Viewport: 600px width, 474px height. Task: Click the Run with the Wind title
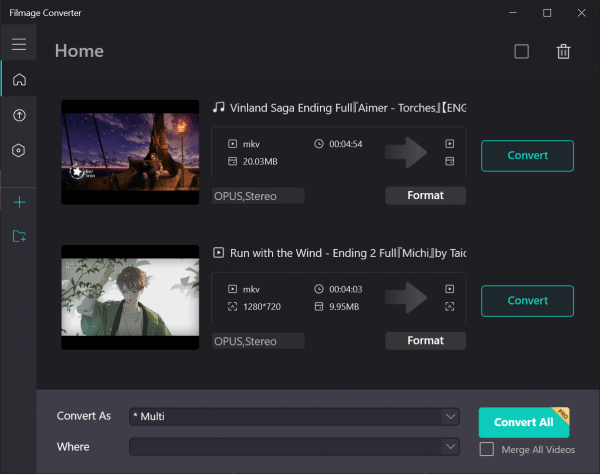click(x=347, y=253)
